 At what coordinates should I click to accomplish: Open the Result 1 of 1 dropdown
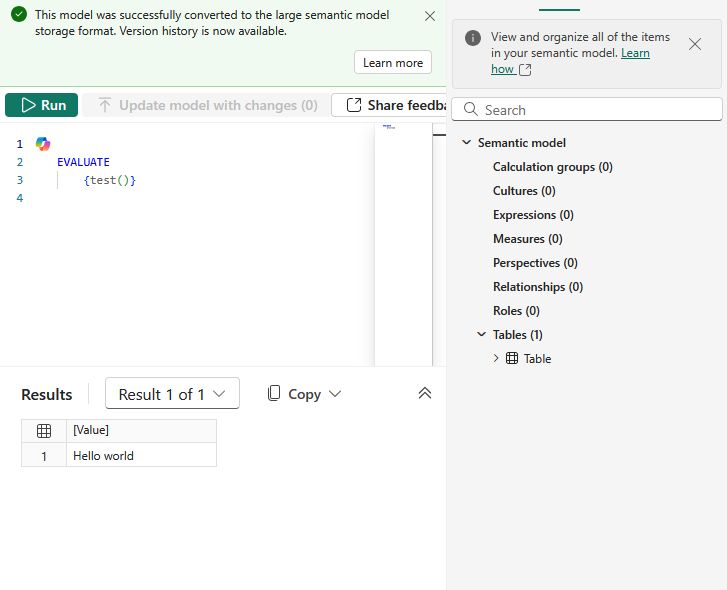[x=172, y=394]
